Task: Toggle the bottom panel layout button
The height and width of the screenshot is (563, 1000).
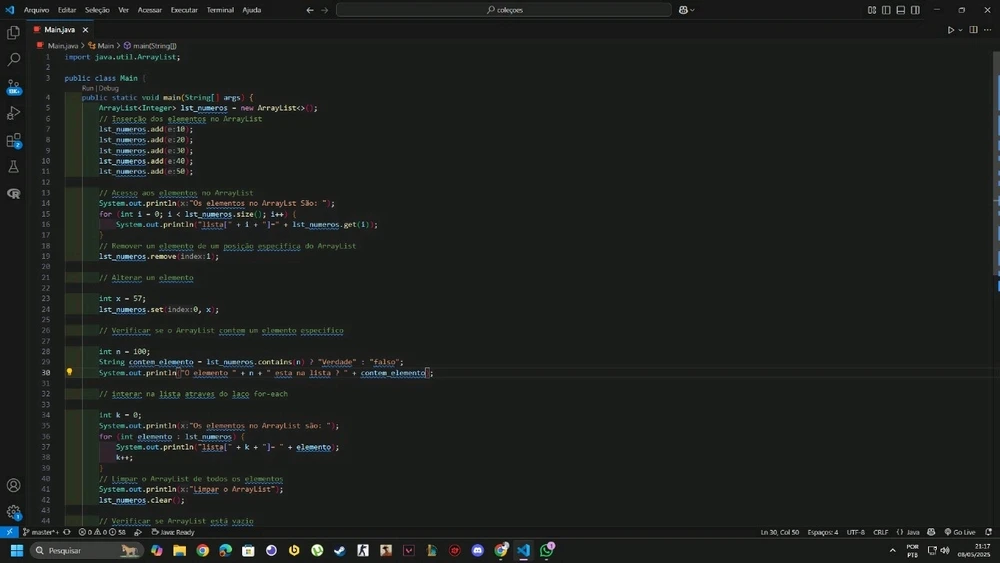Action: click(901, 10)
